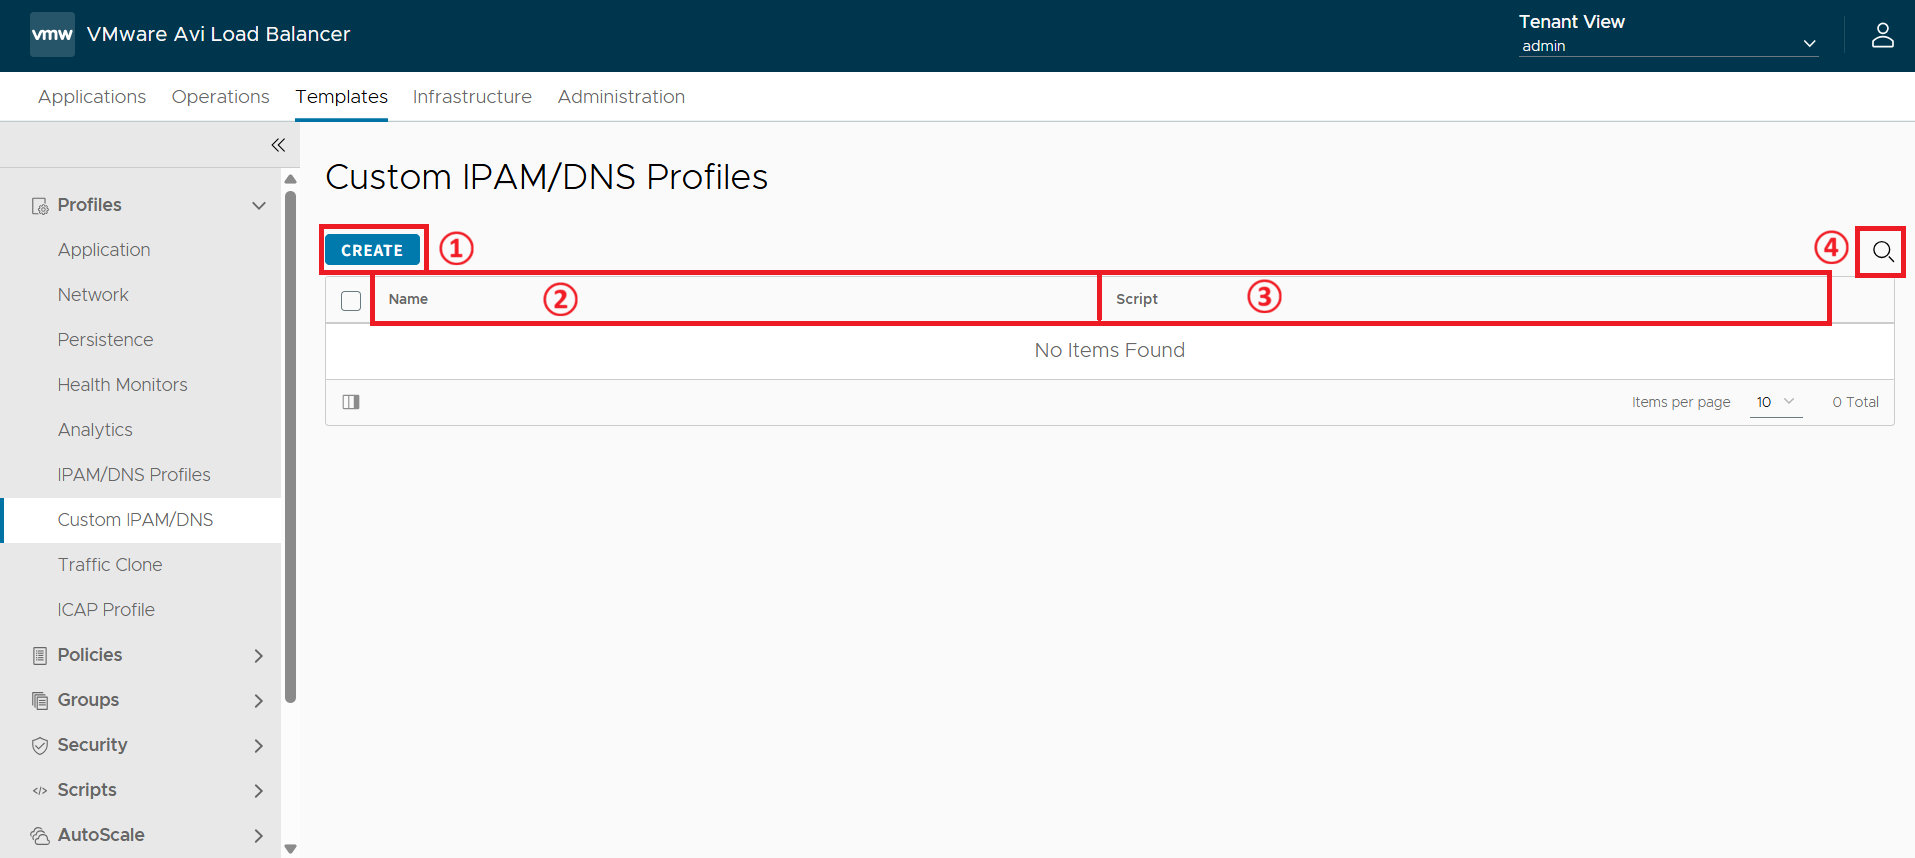
Task: Click the sidebar scrollbar thumb
Action: (x=290, y=447)
